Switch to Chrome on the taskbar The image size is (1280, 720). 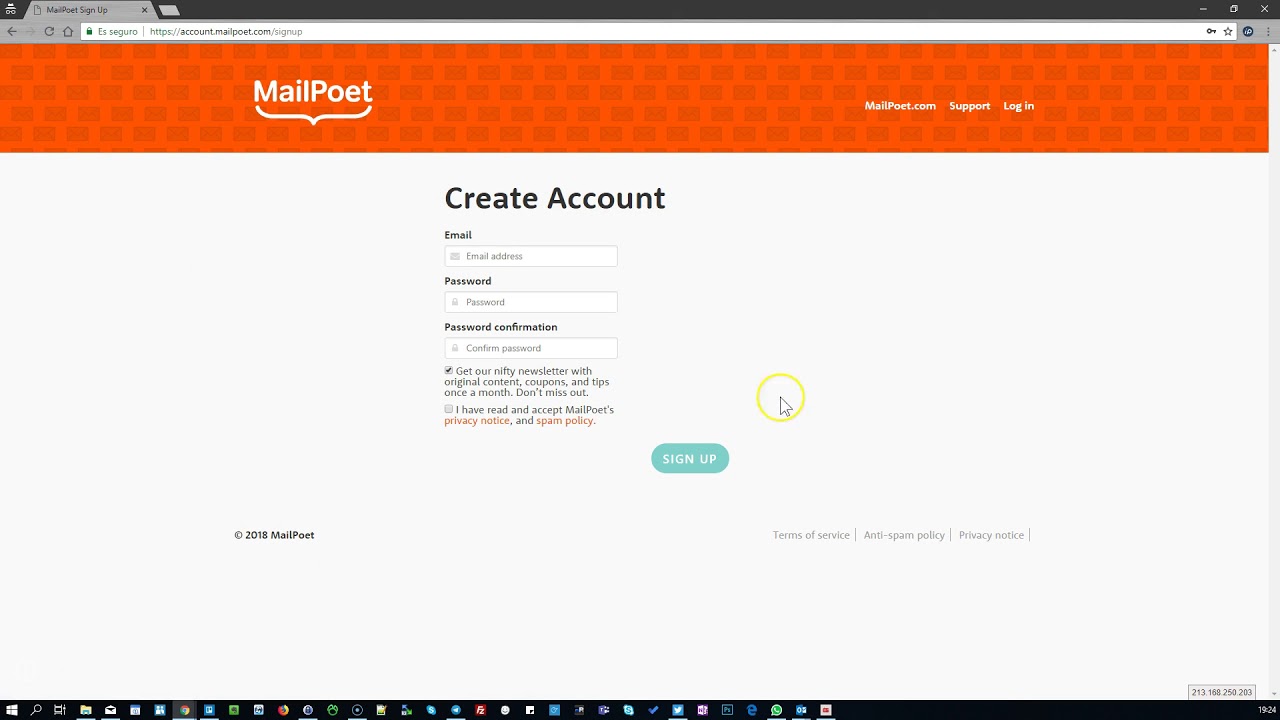(x=184, y=710)
